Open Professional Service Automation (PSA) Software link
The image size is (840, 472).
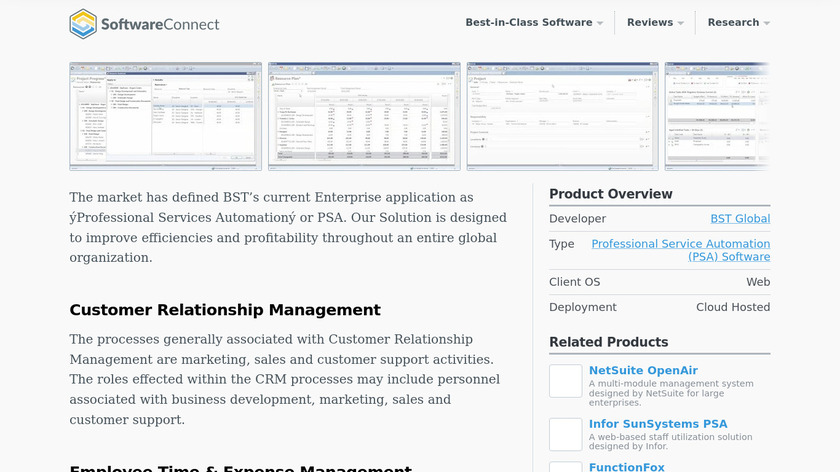coord(680,250)
